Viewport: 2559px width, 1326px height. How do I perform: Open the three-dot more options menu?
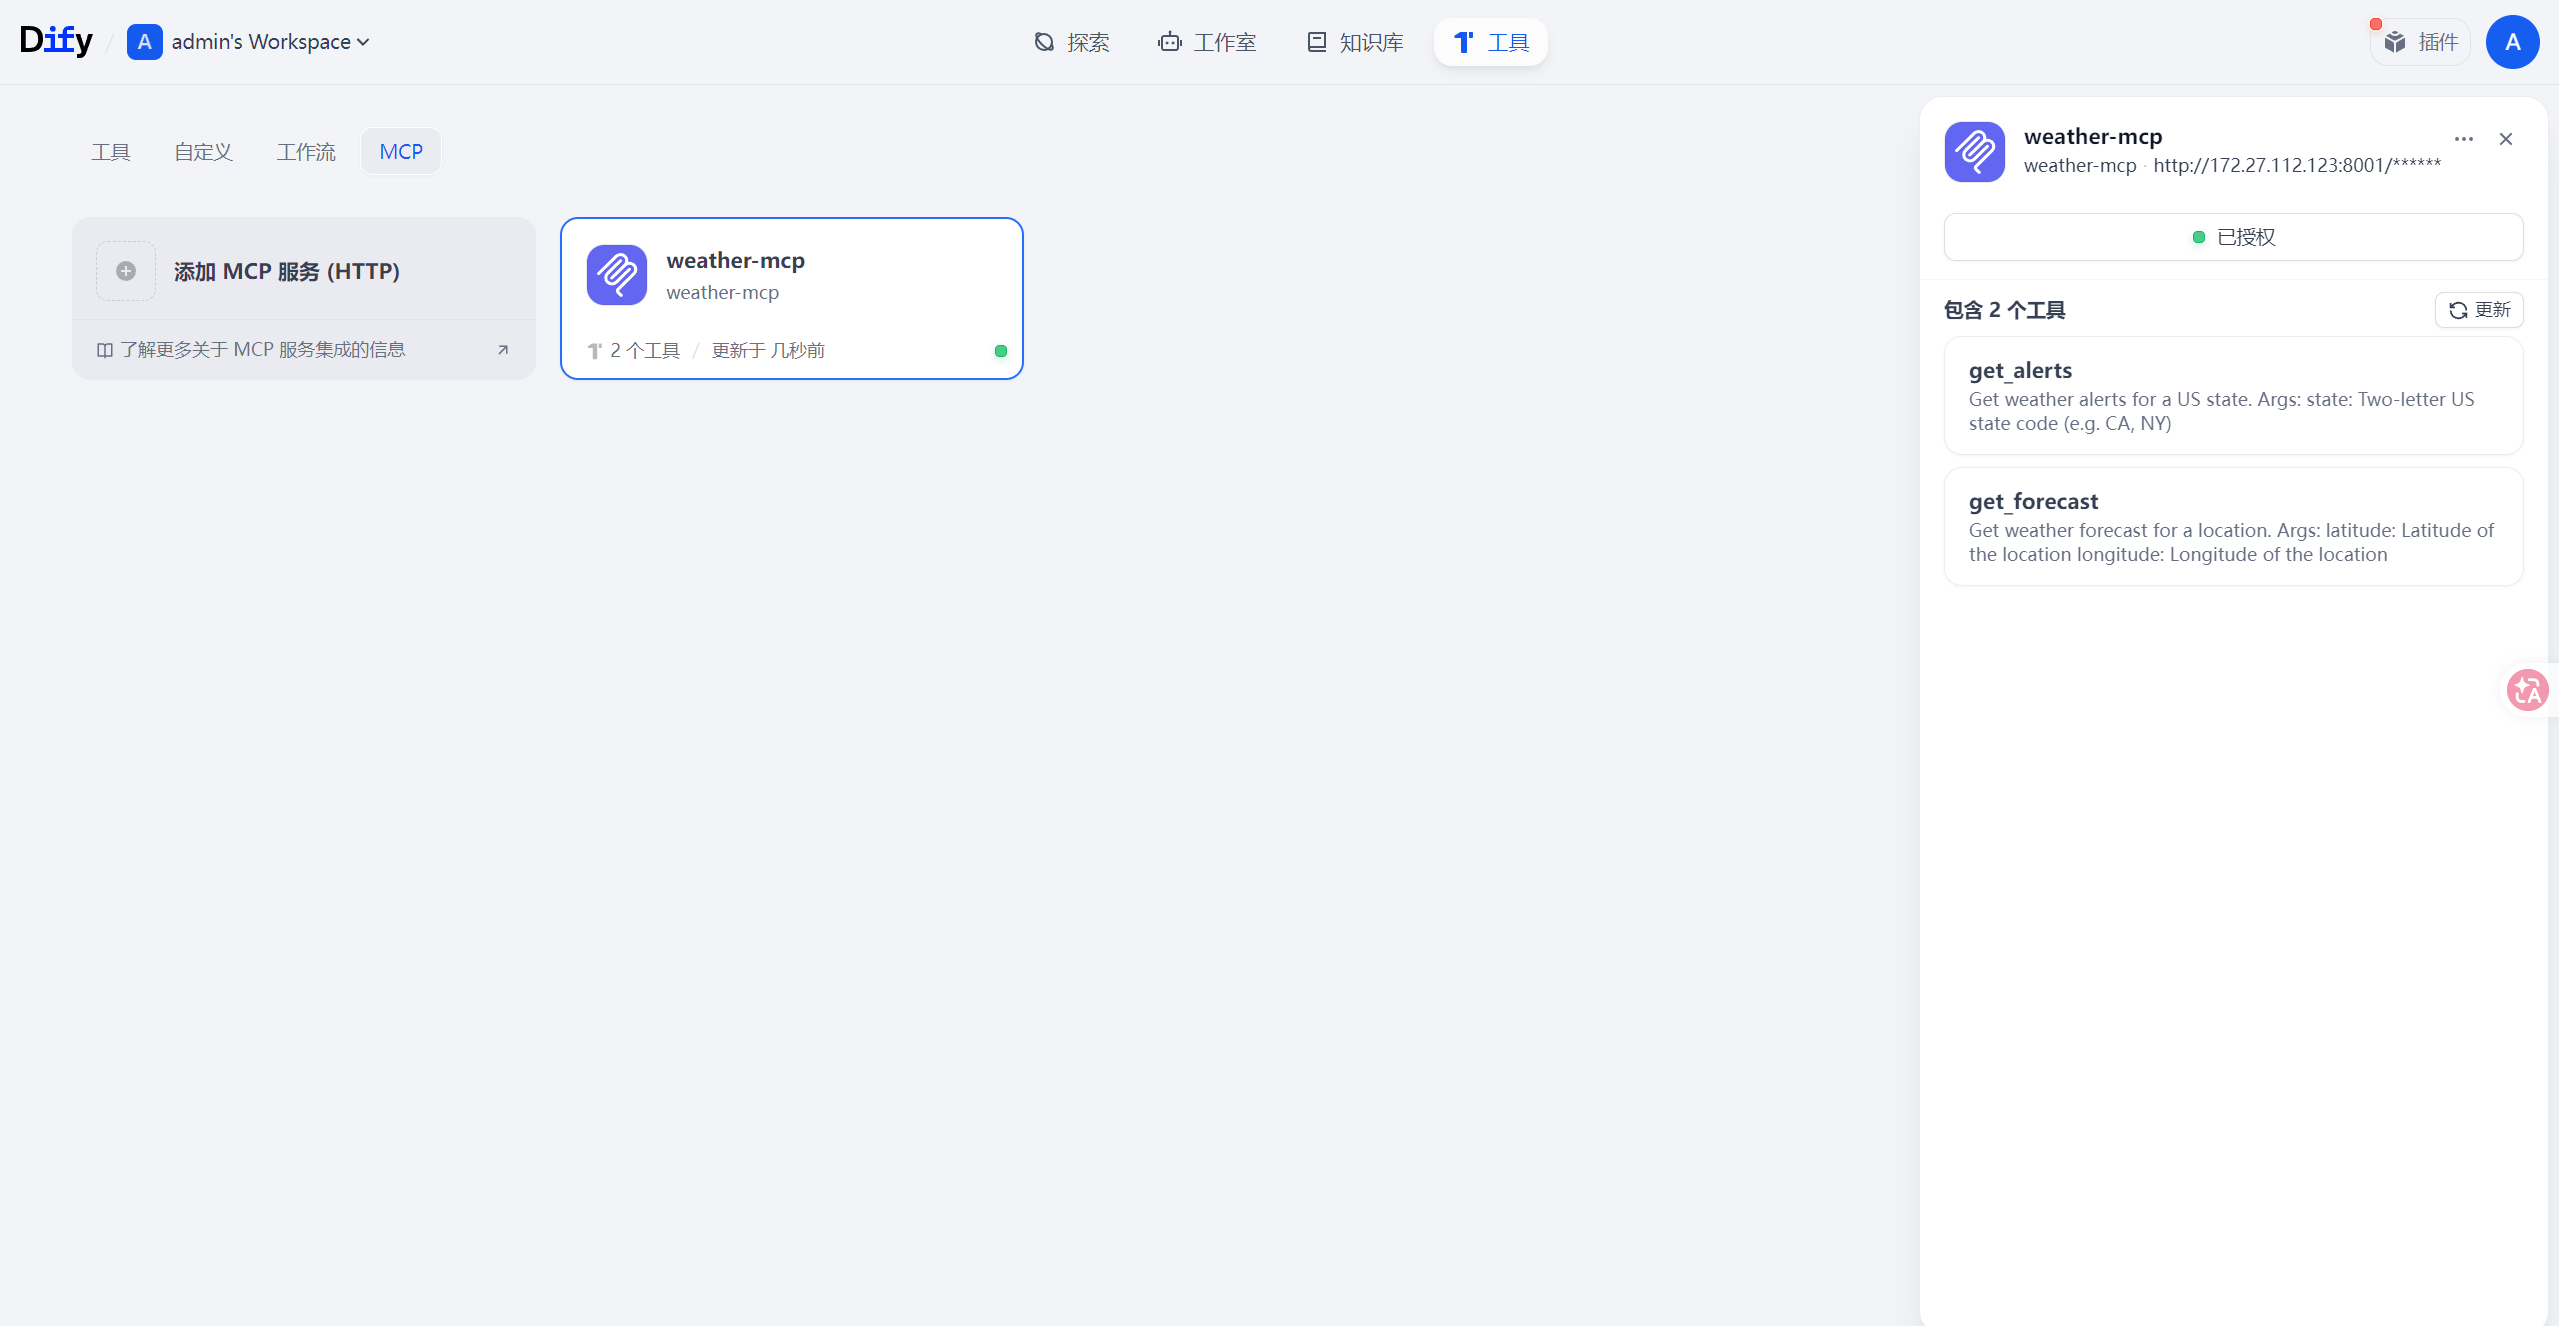2463,139
